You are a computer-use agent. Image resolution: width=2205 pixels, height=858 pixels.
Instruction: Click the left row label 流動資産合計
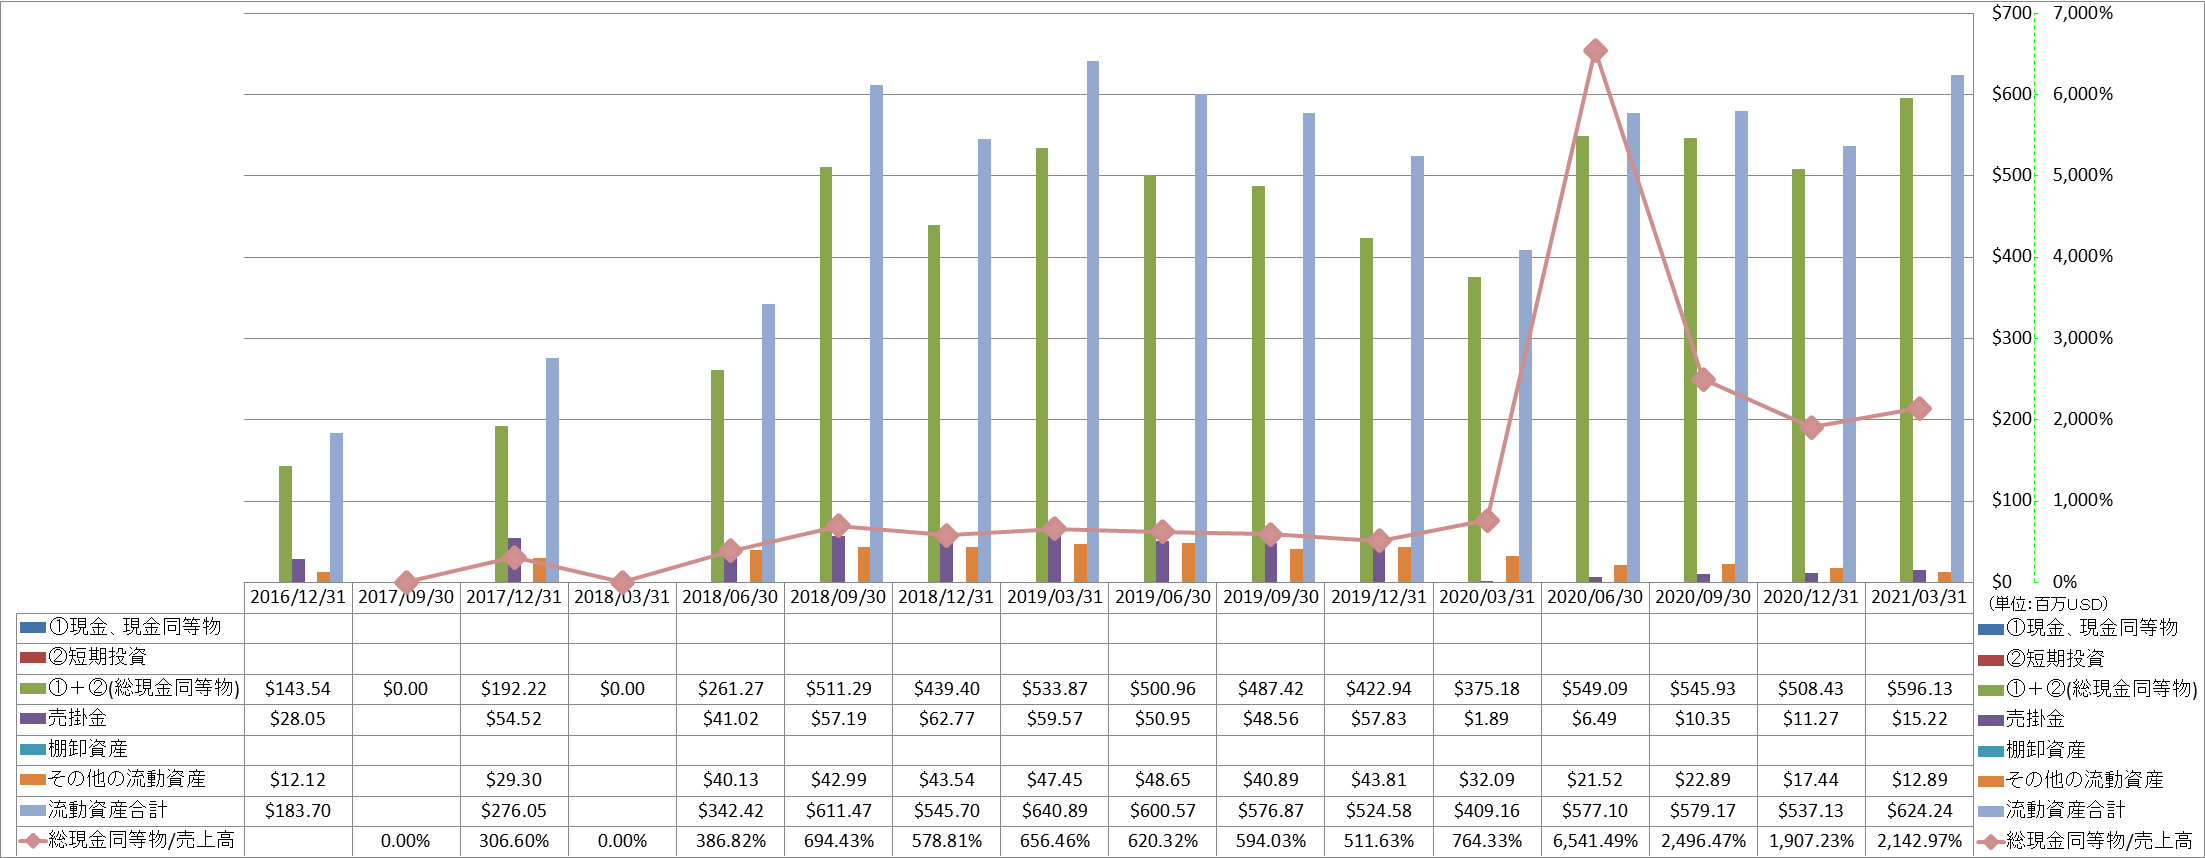[x=108, y=810]
